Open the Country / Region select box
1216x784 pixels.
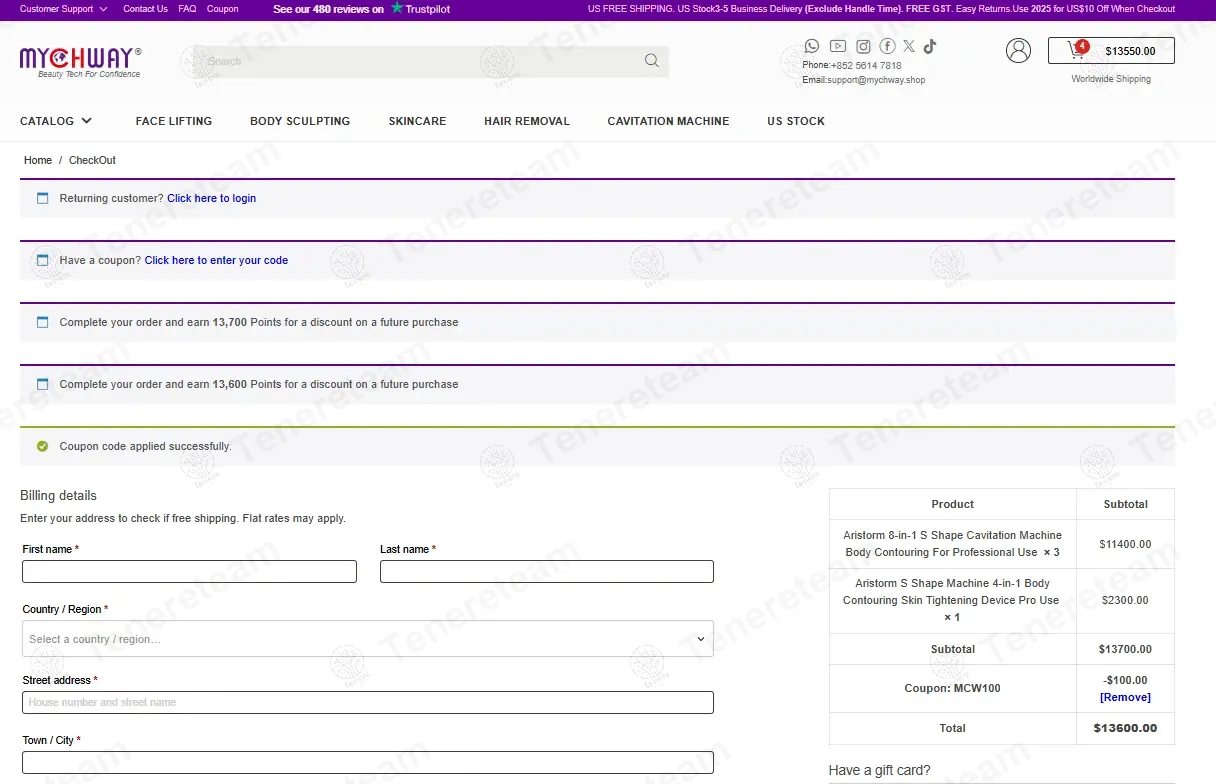pyautogui.click(x=368, y=639)
